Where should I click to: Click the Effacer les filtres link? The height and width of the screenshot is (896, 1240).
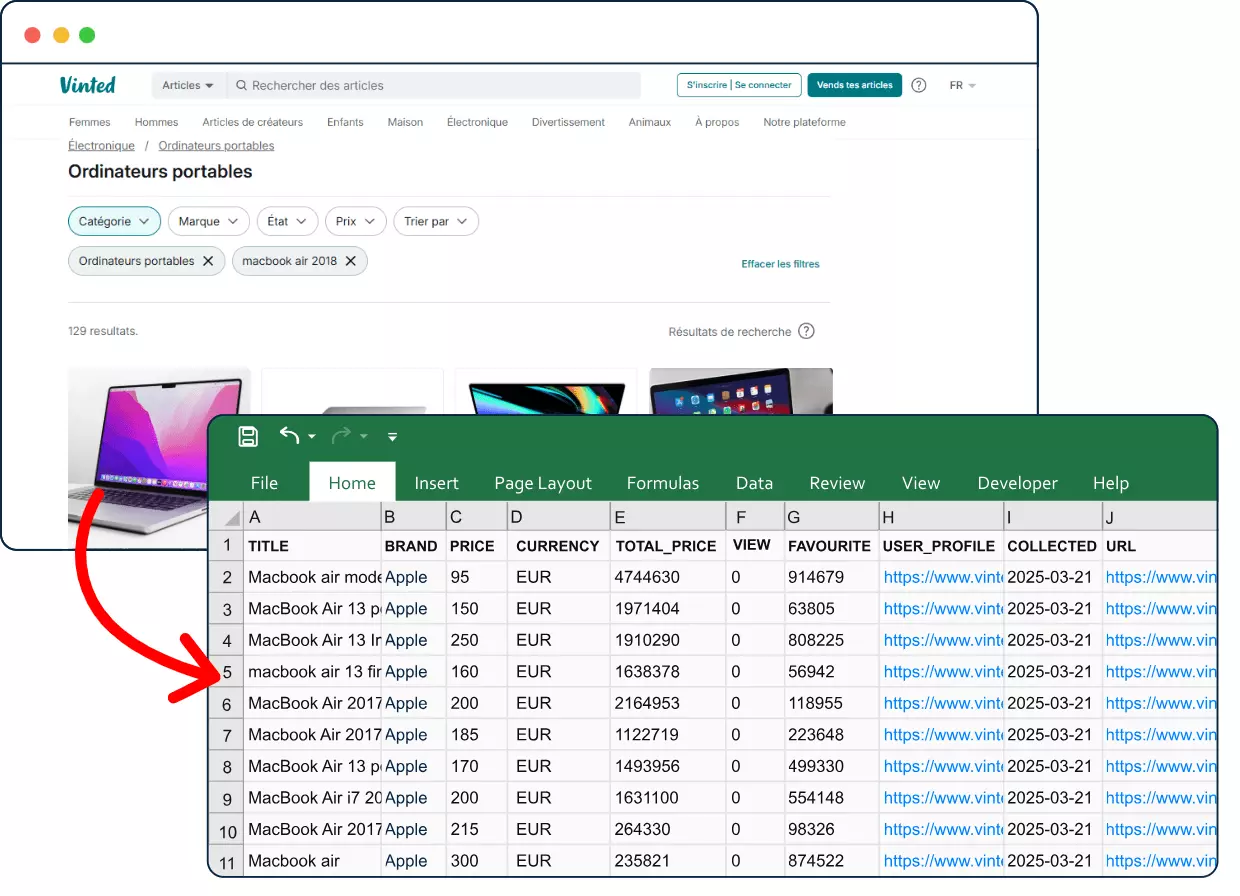tap(782, 264)
